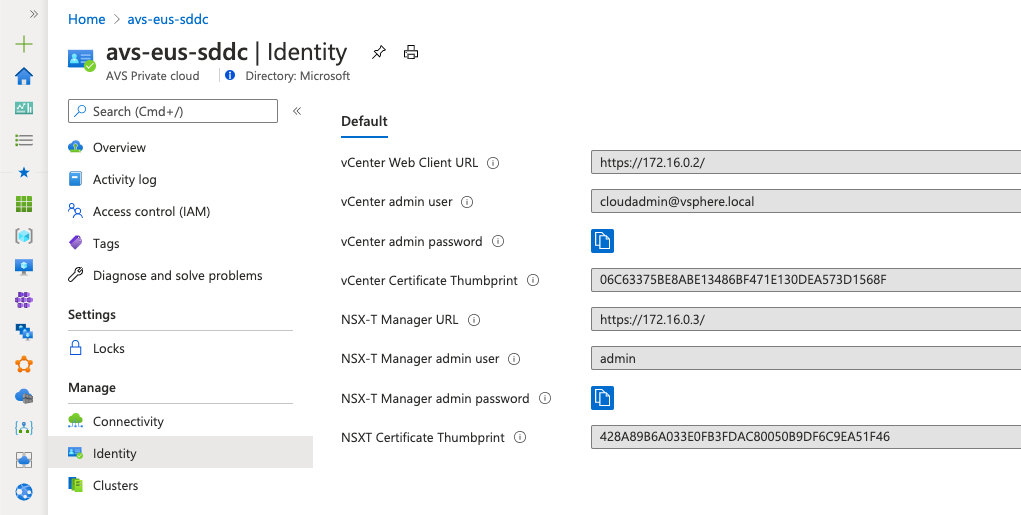This screenshot has width=1021, height=515.
Task: Open the Connectivity menu item
Action: coord(128,421)
